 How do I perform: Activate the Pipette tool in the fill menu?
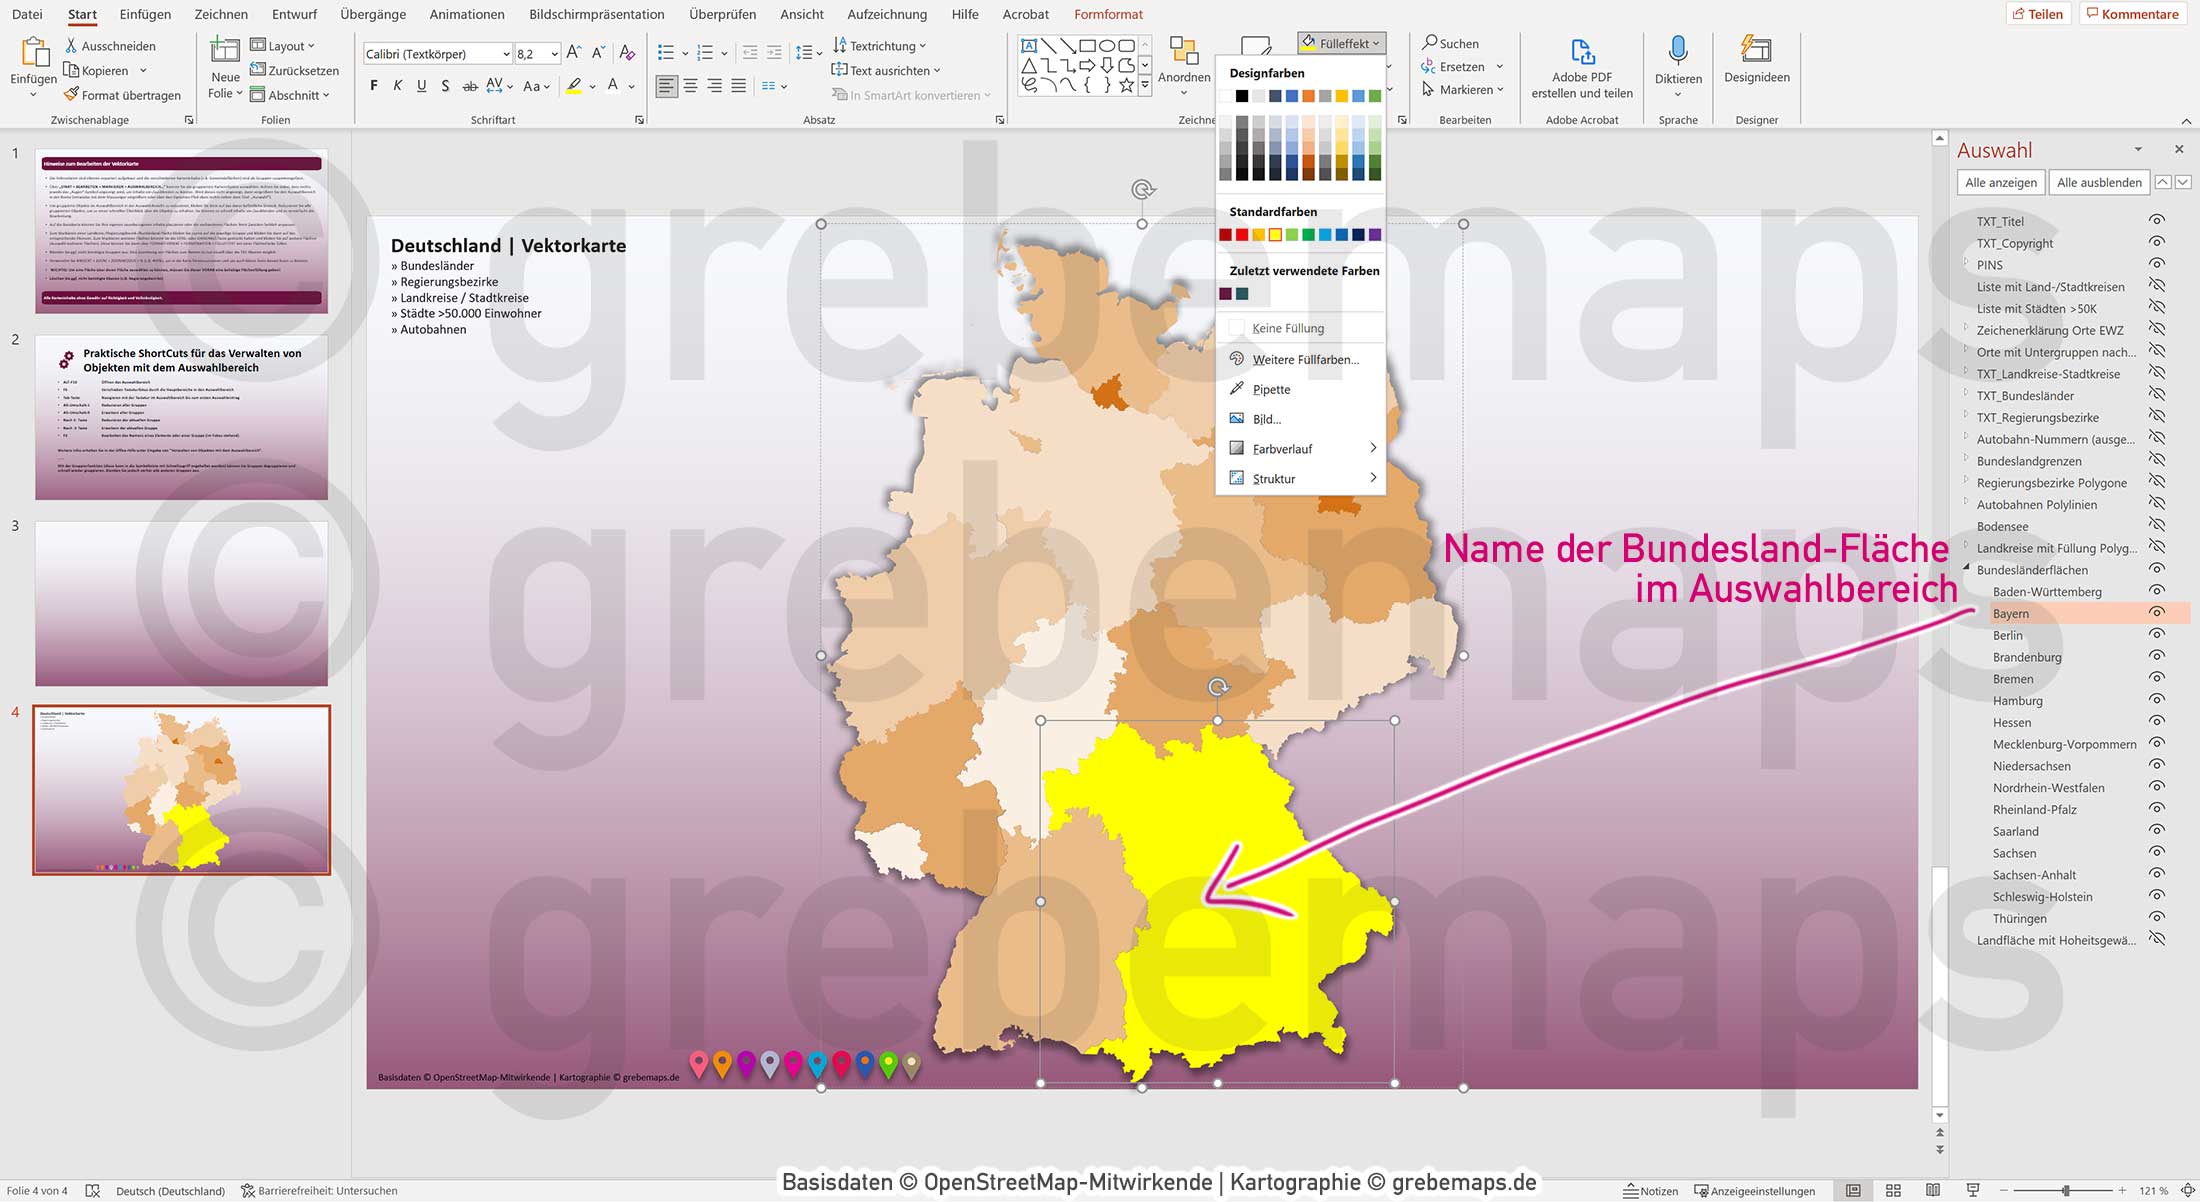point(1270,389)
